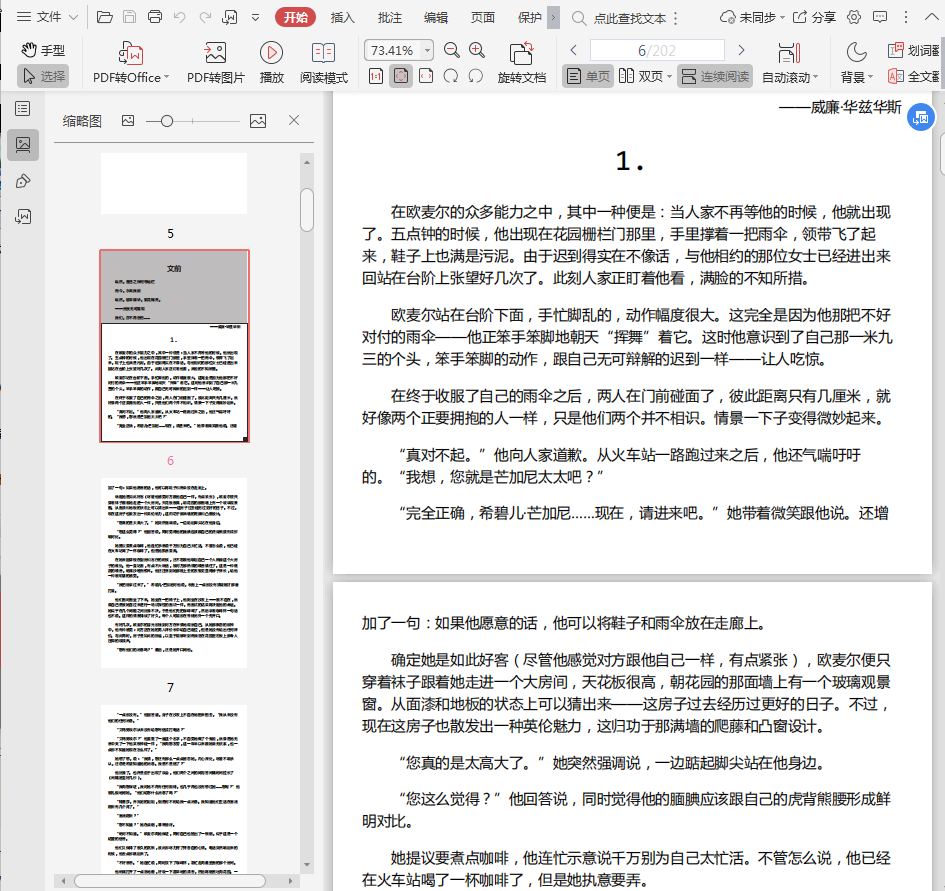This screenshot has width=945, height=891.
Task: Switch to the 页面 tab
Action: [483, 17]
